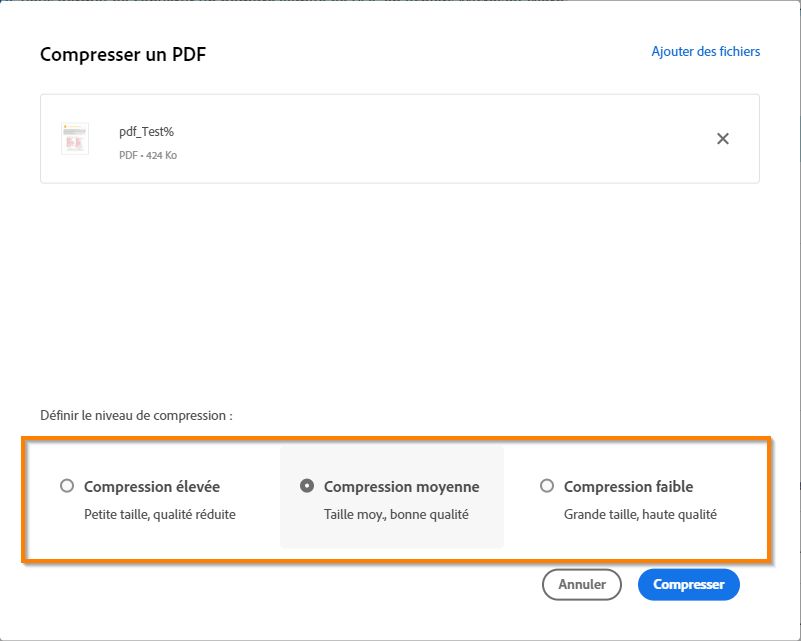Open Ajouter des fichiers
The height and width of the screenshot is (641, 801).
705,50
